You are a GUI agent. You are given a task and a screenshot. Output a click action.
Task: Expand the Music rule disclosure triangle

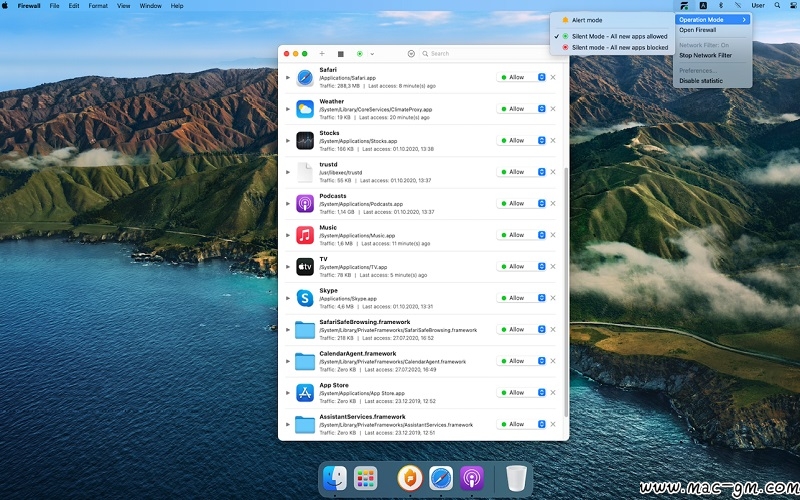(288, 235)
